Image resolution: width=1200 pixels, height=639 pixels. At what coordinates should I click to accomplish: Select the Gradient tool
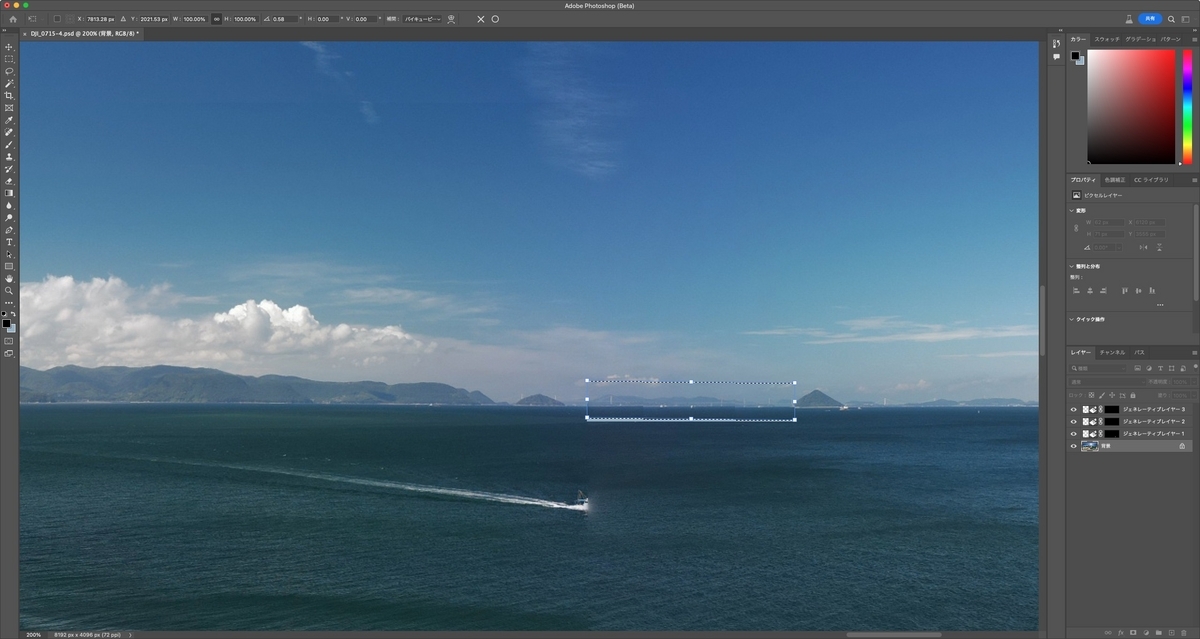click(x=9, y=193)
